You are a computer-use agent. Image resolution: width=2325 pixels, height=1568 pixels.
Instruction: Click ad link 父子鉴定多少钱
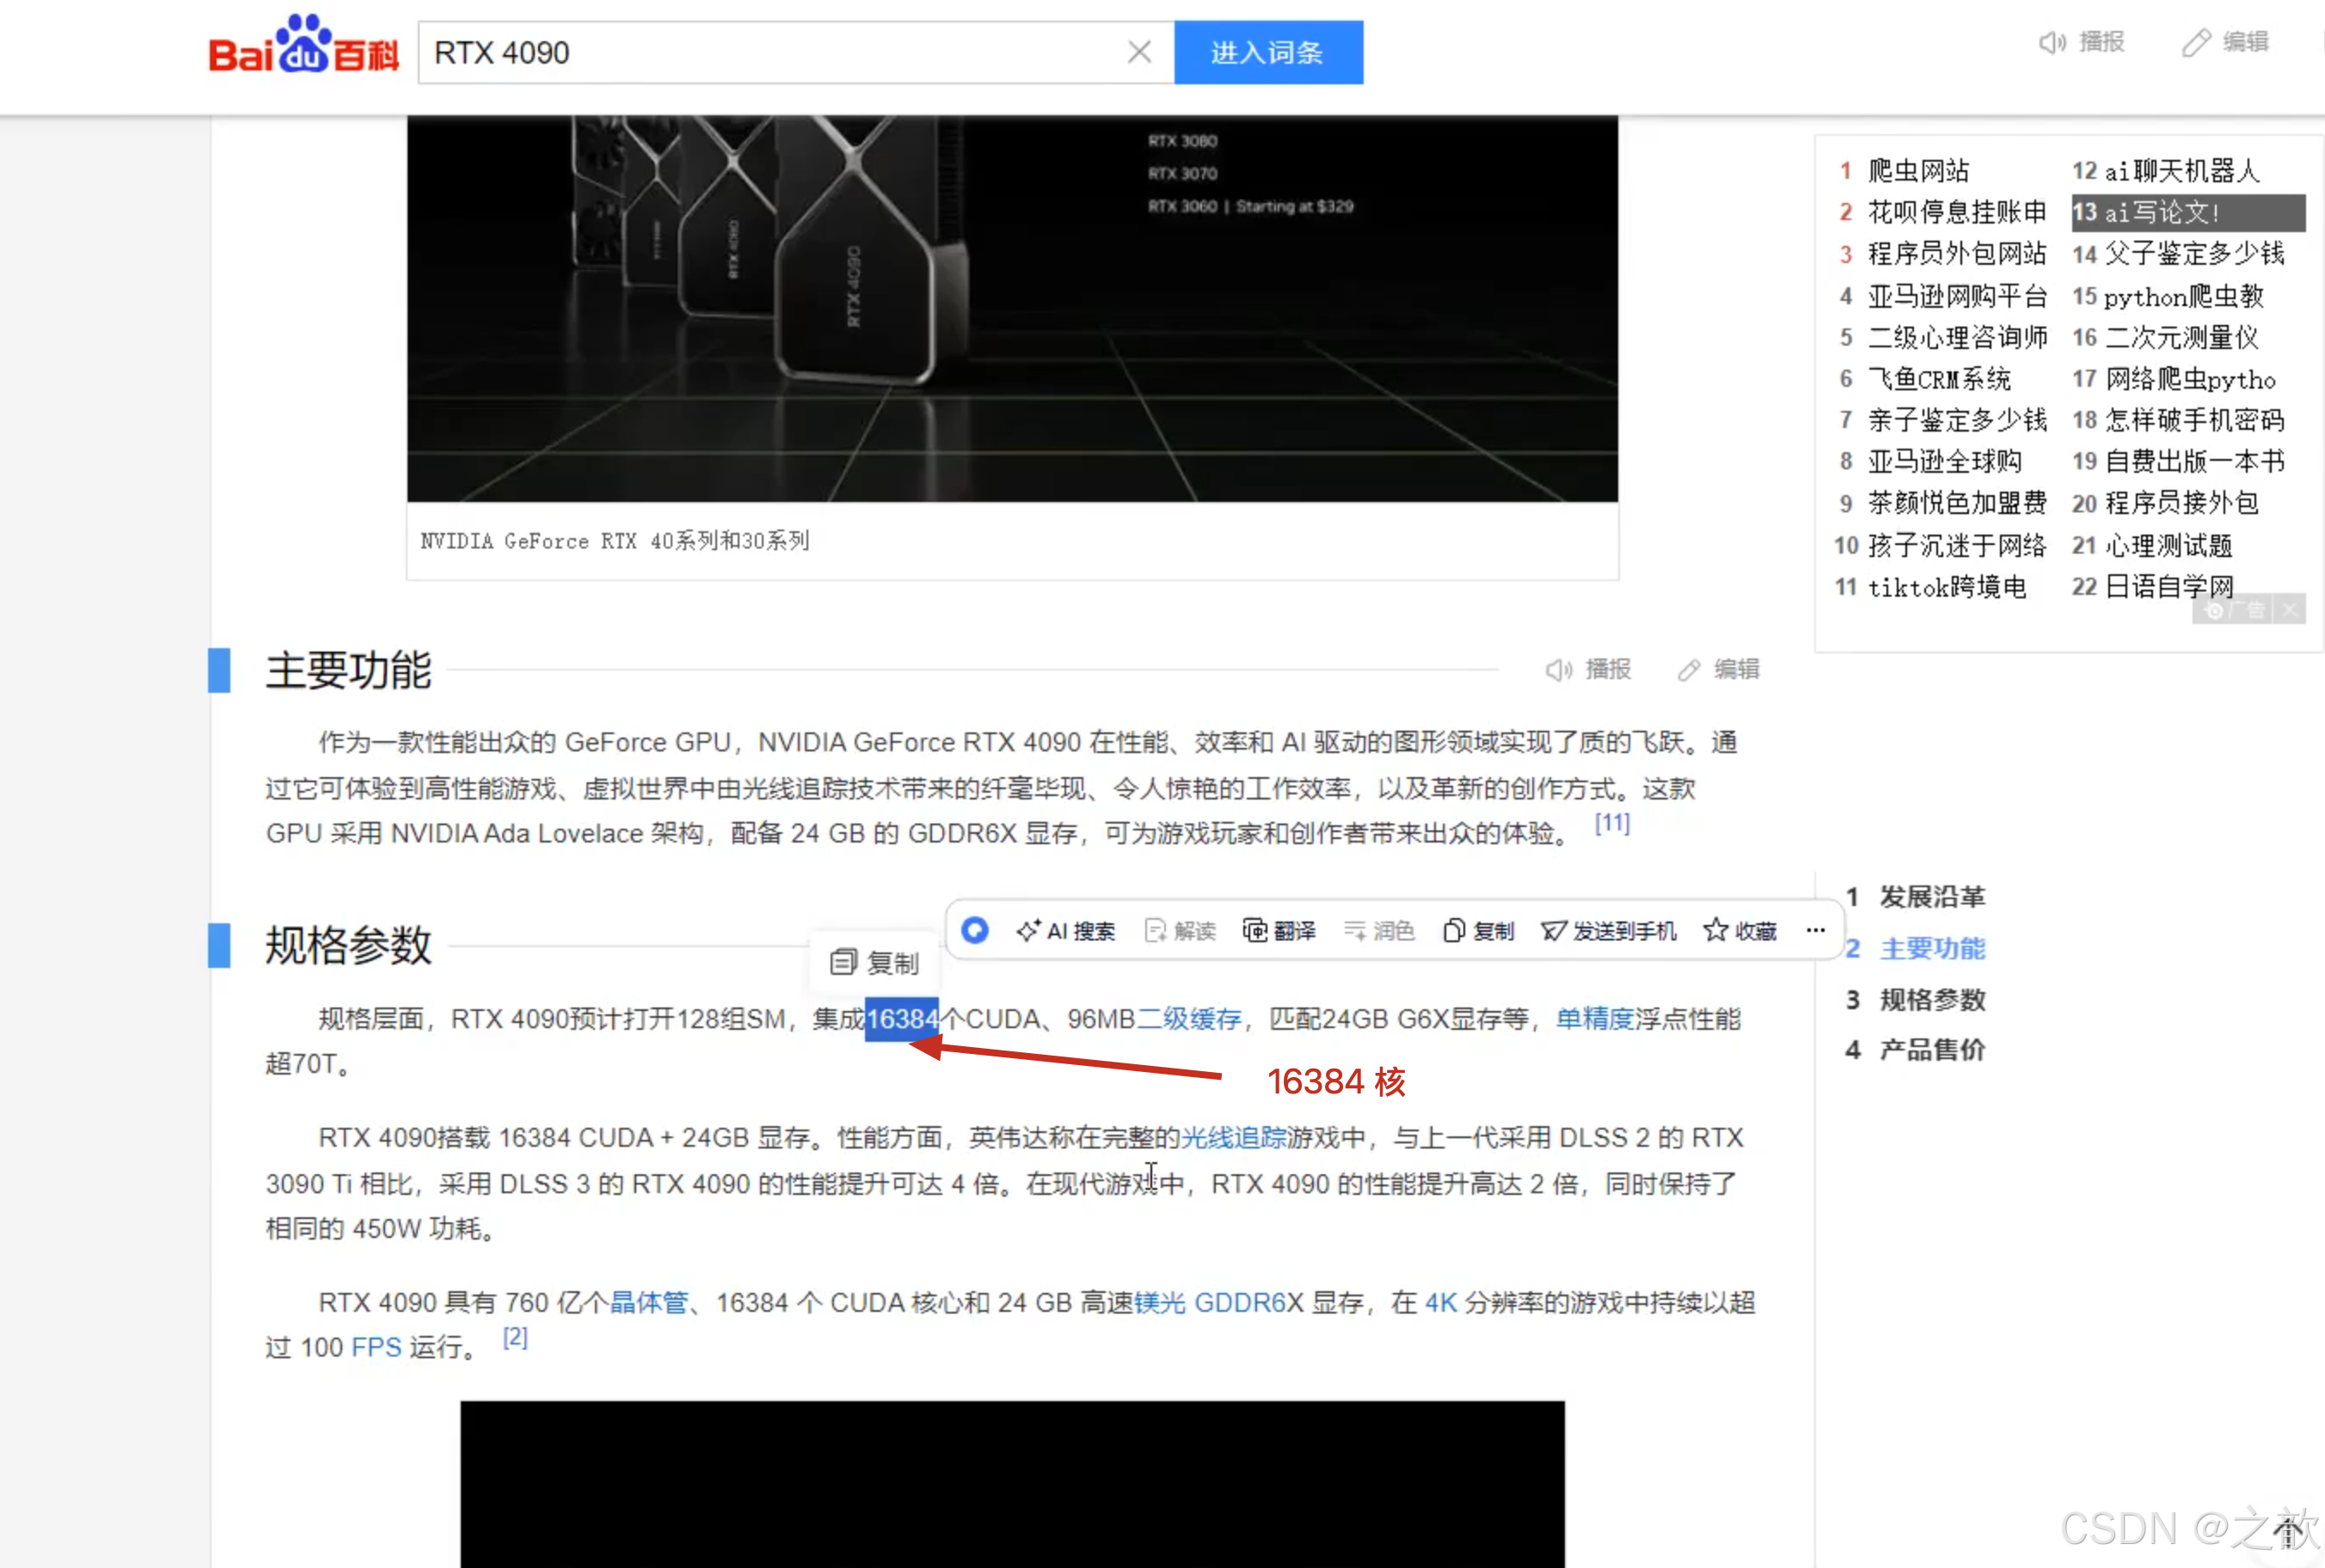(x=2195, y=254)
